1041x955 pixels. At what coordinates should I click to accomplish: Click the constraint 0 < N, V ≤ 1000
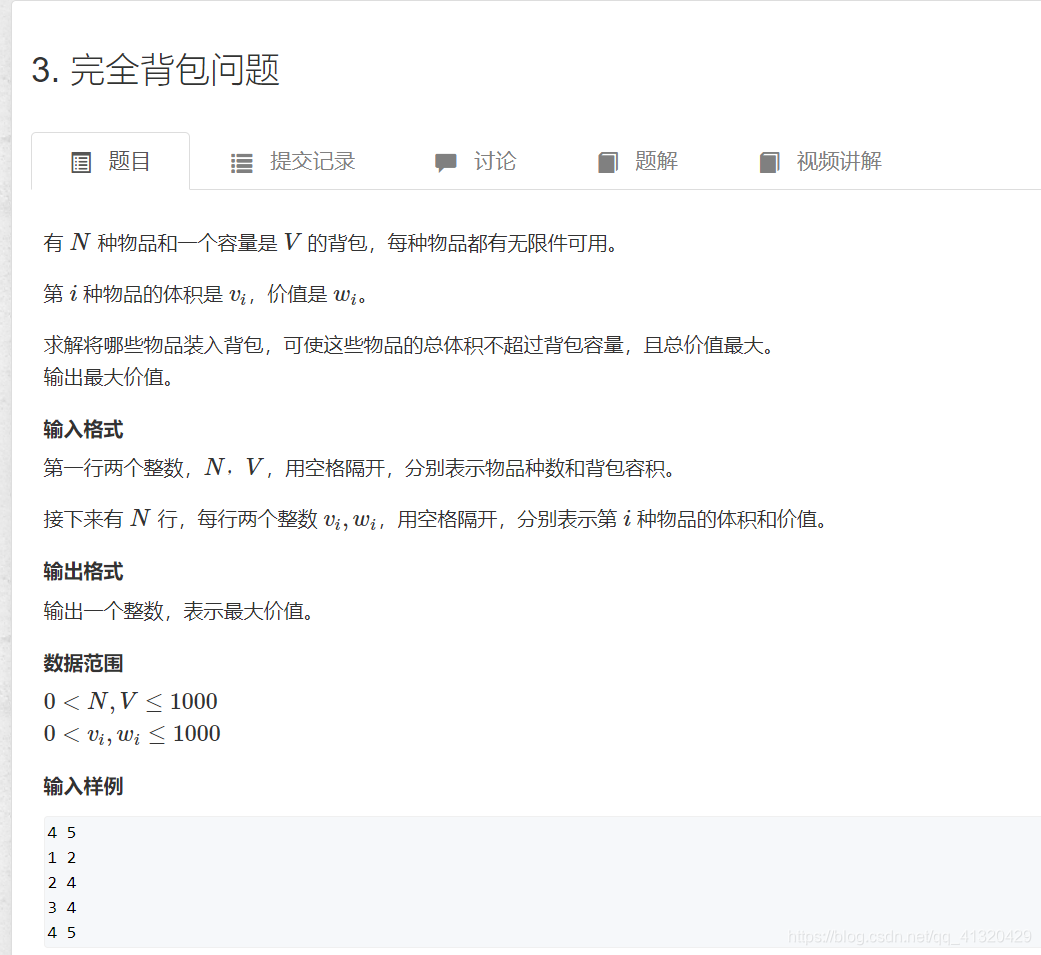(x=131, y=701)
